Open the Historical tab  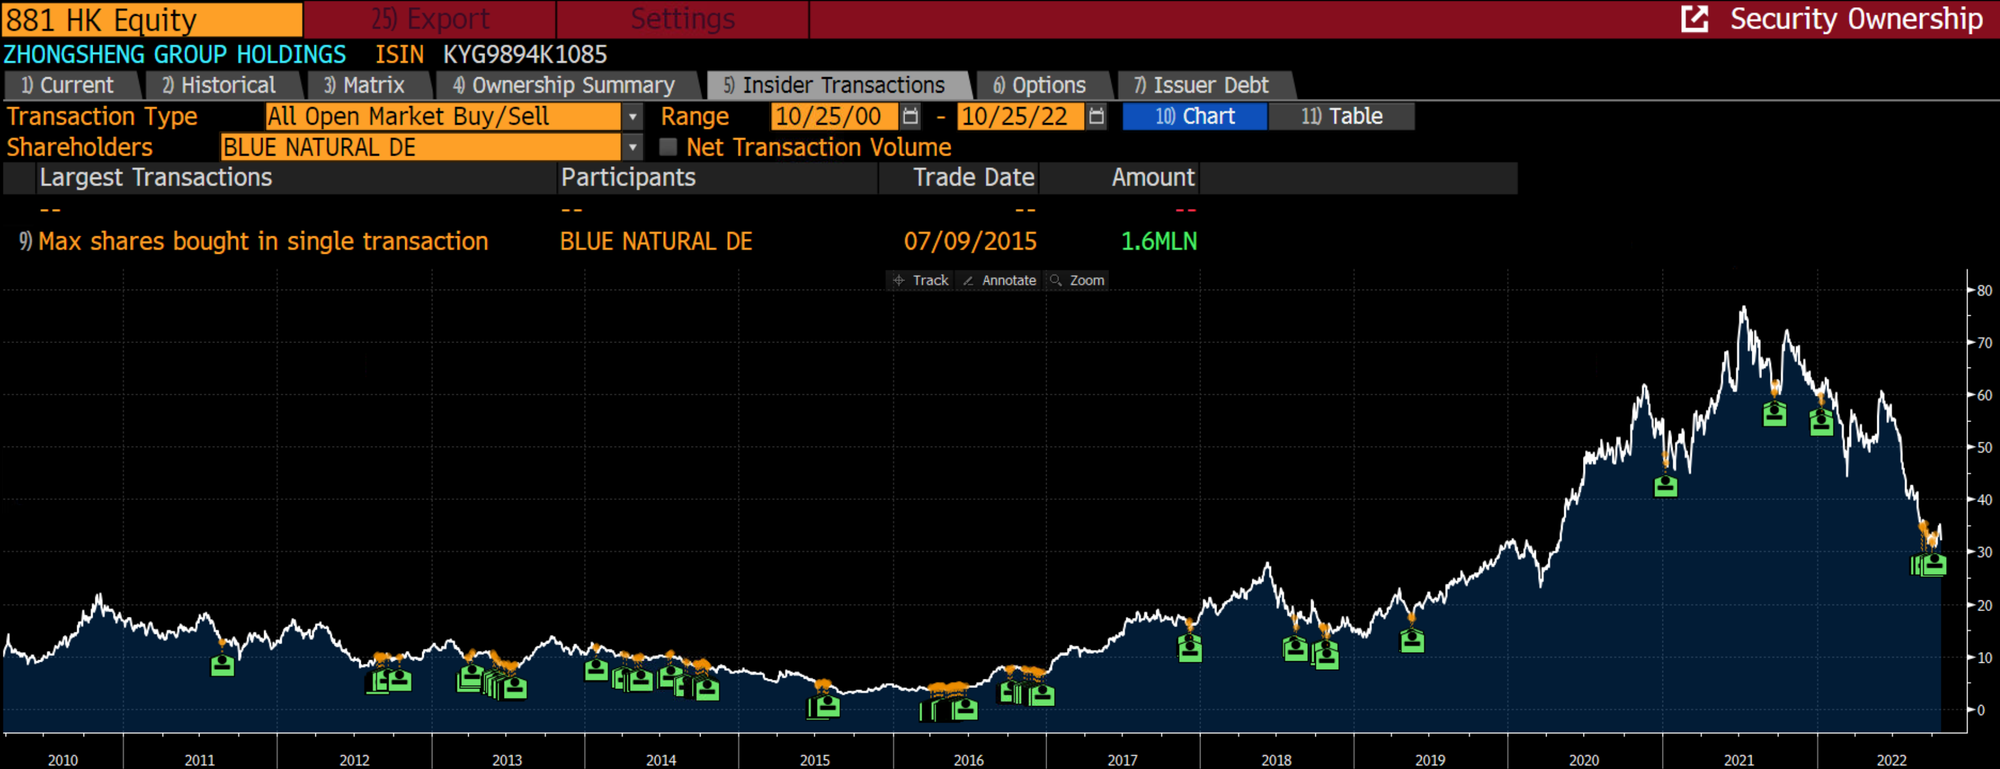tap(219, 86)
